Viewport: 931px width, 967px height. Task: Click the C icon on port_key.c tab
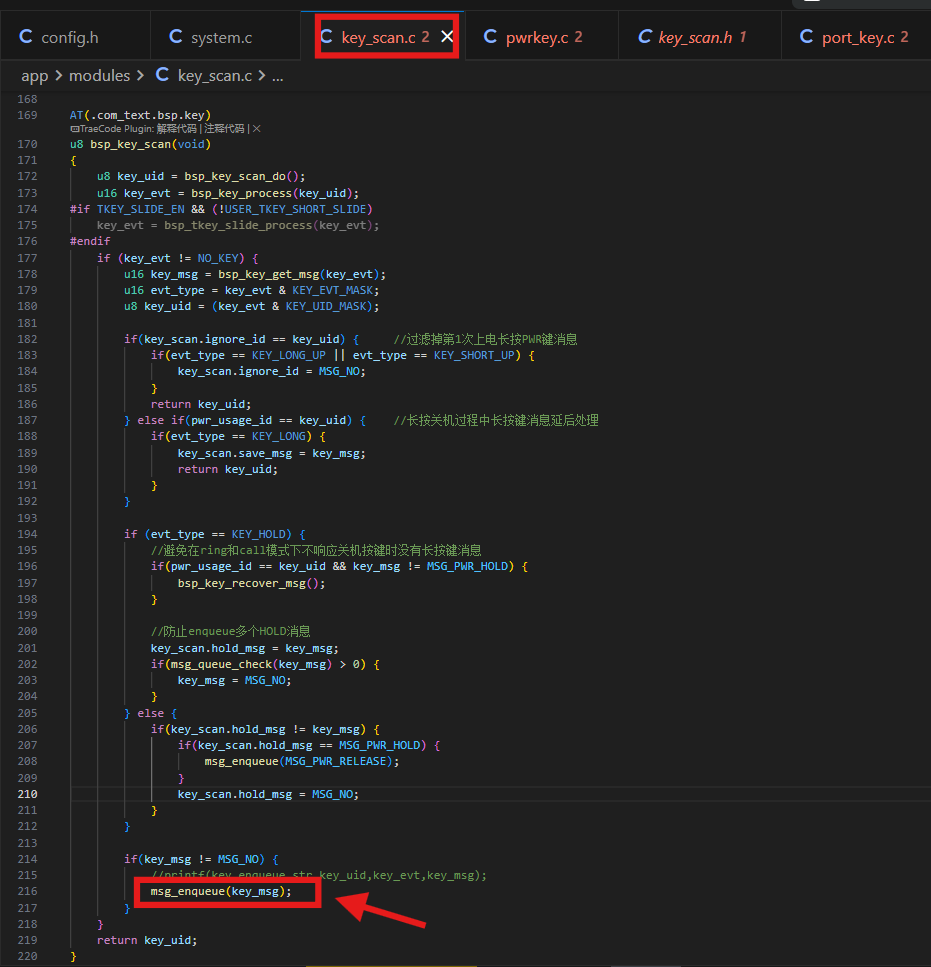[806, 37]
